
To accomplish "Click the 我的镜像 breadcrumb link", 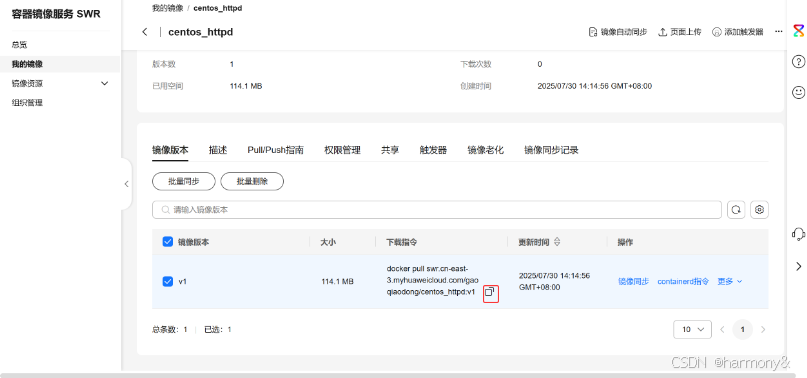I will click(x=168, y=8).
